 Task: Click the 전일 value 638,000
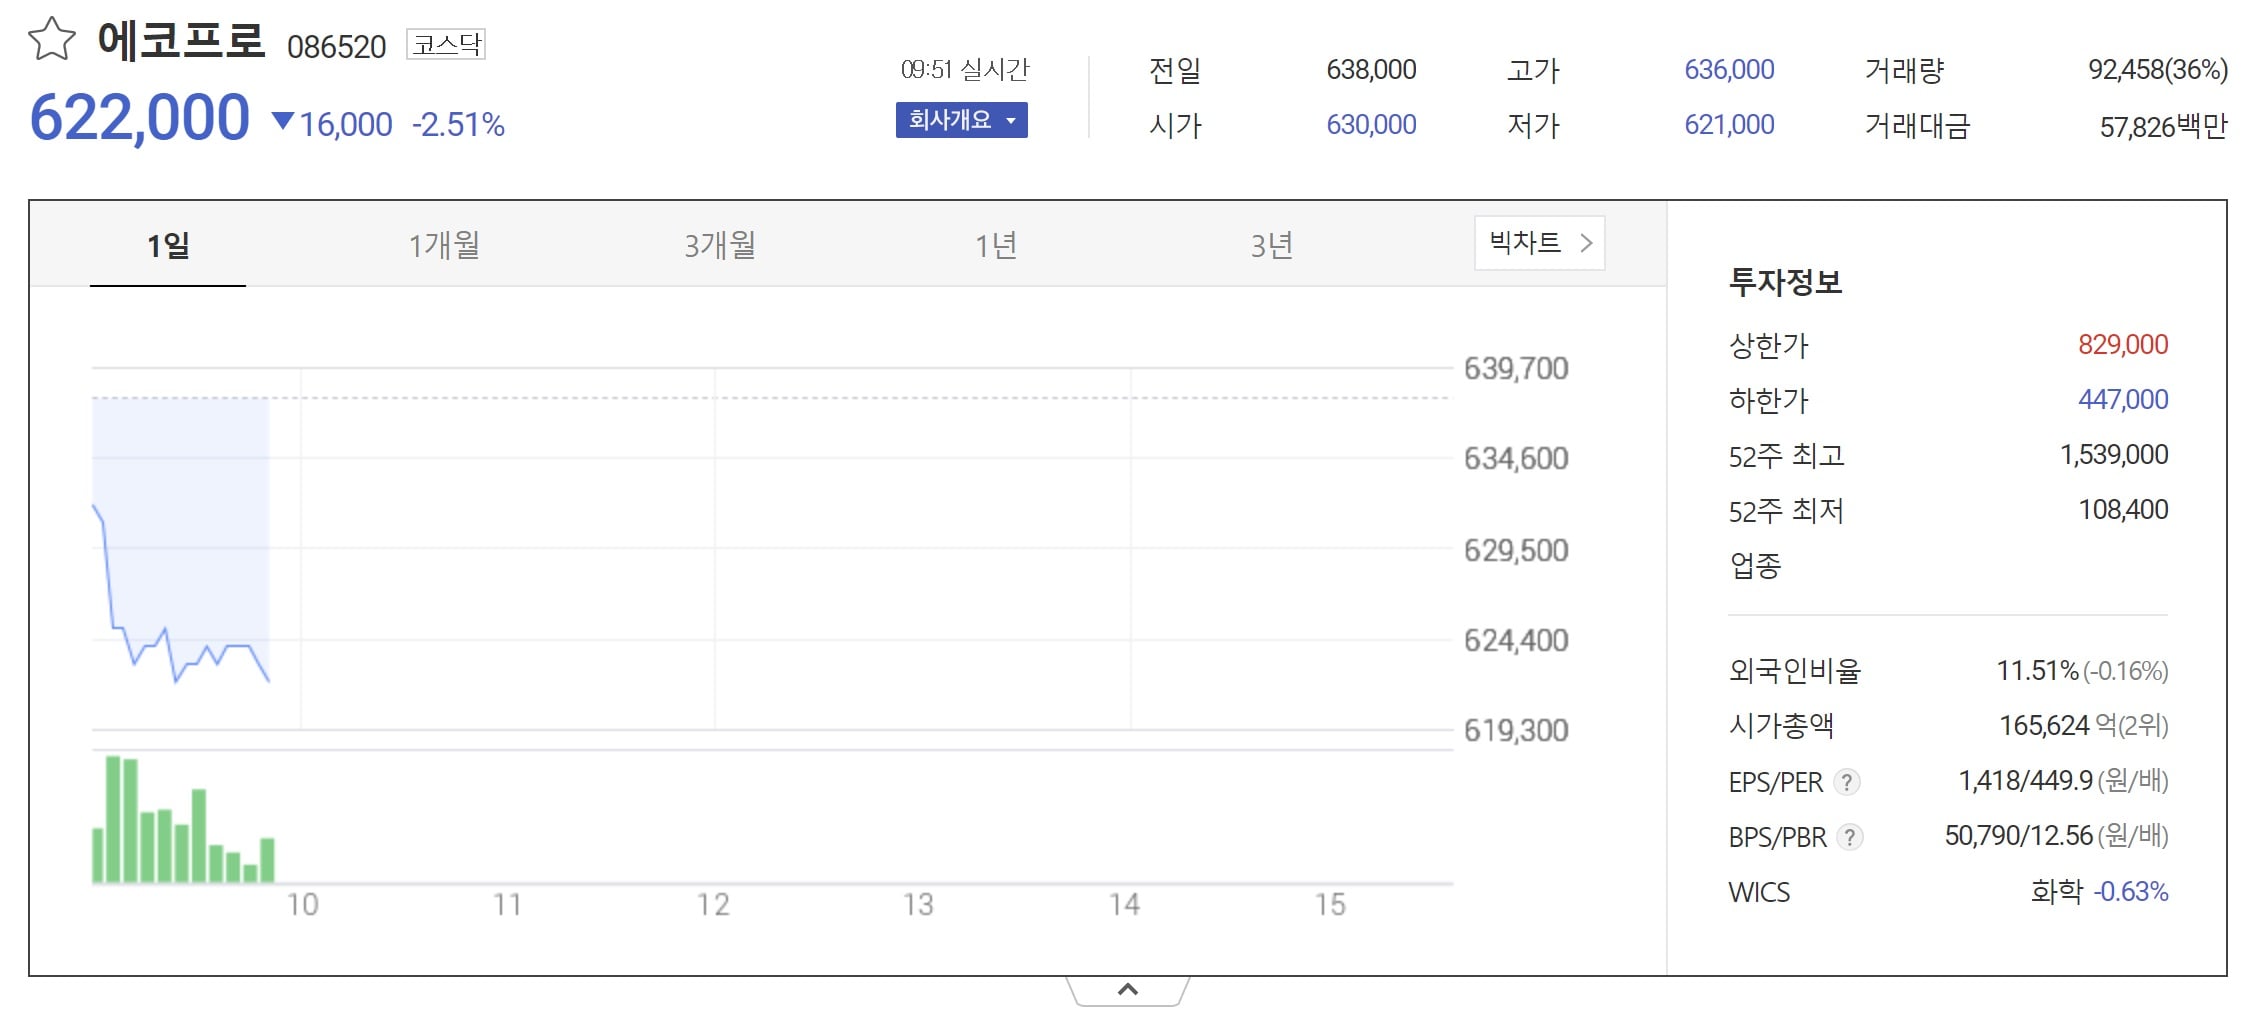click(x=1371, y=69)
